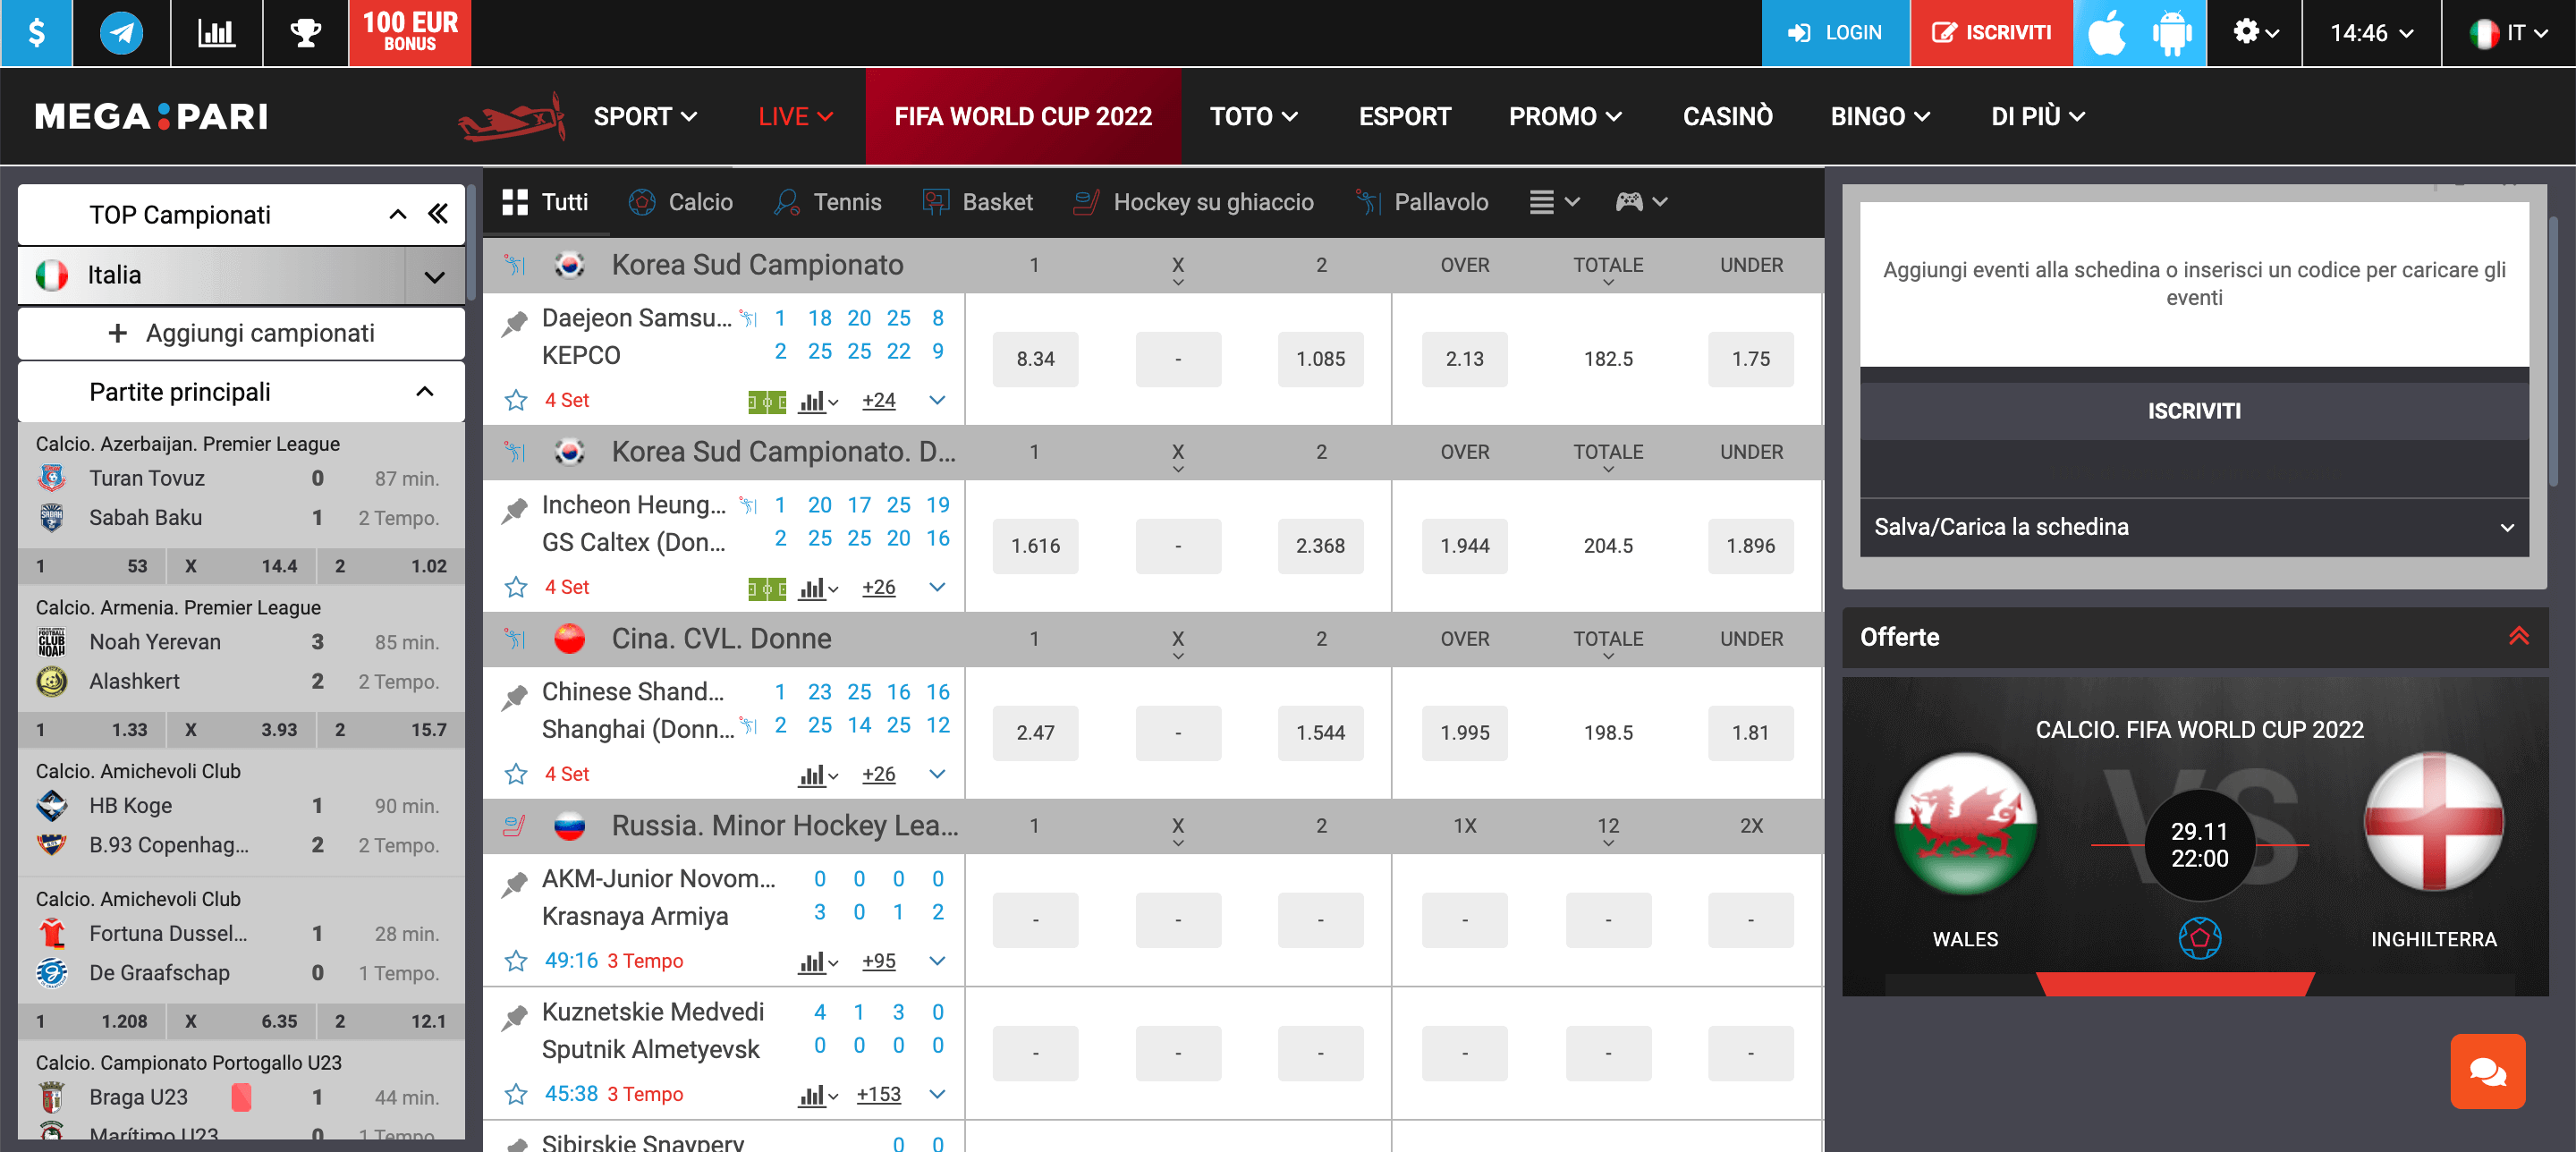Pin the Daejeon Samsung vs KEPCO match
Viewport: 2576px width, 1152px height.
pos(514,323)
